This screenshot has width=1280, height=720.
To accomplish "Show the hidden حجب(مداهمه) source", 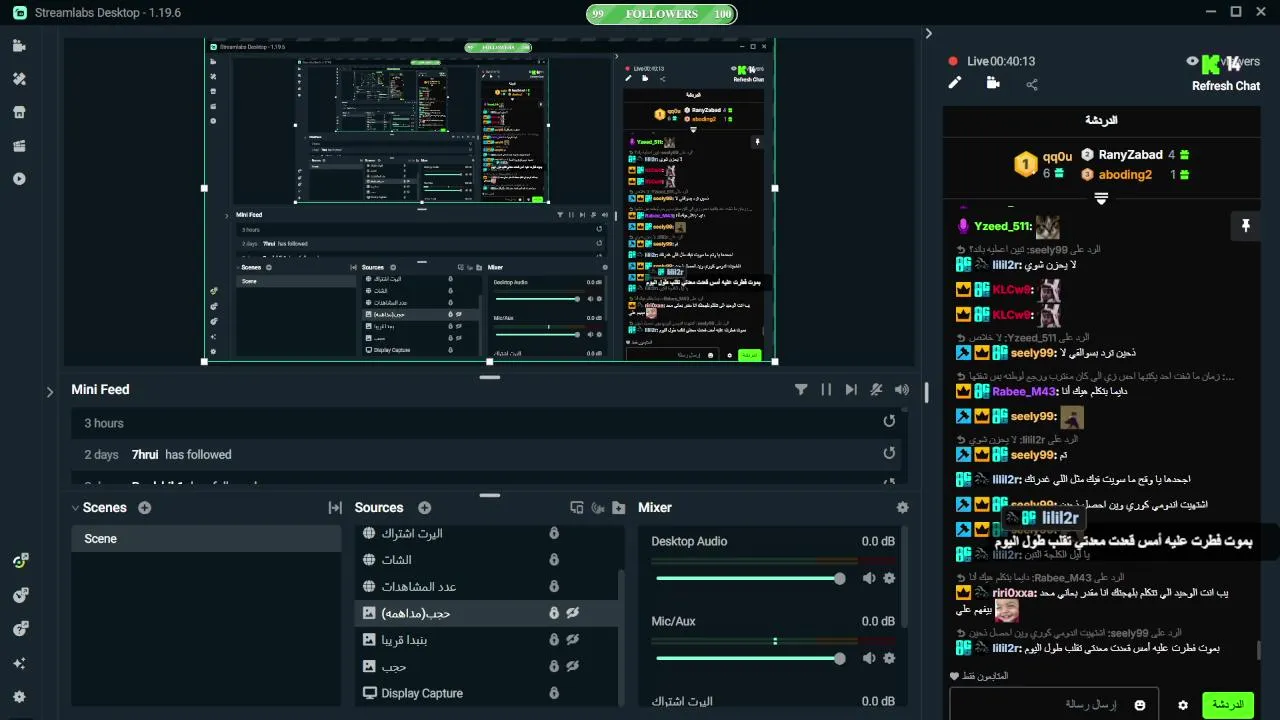I will (573, 613).
